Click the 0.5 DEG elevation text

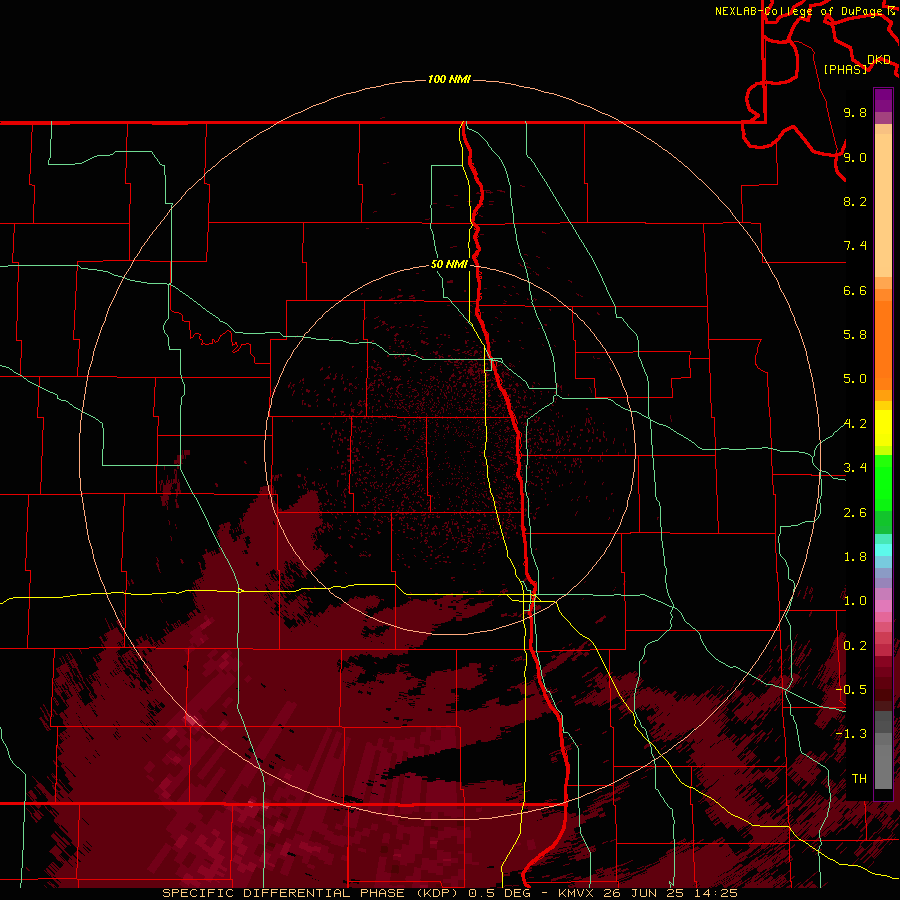coord(499,893)
